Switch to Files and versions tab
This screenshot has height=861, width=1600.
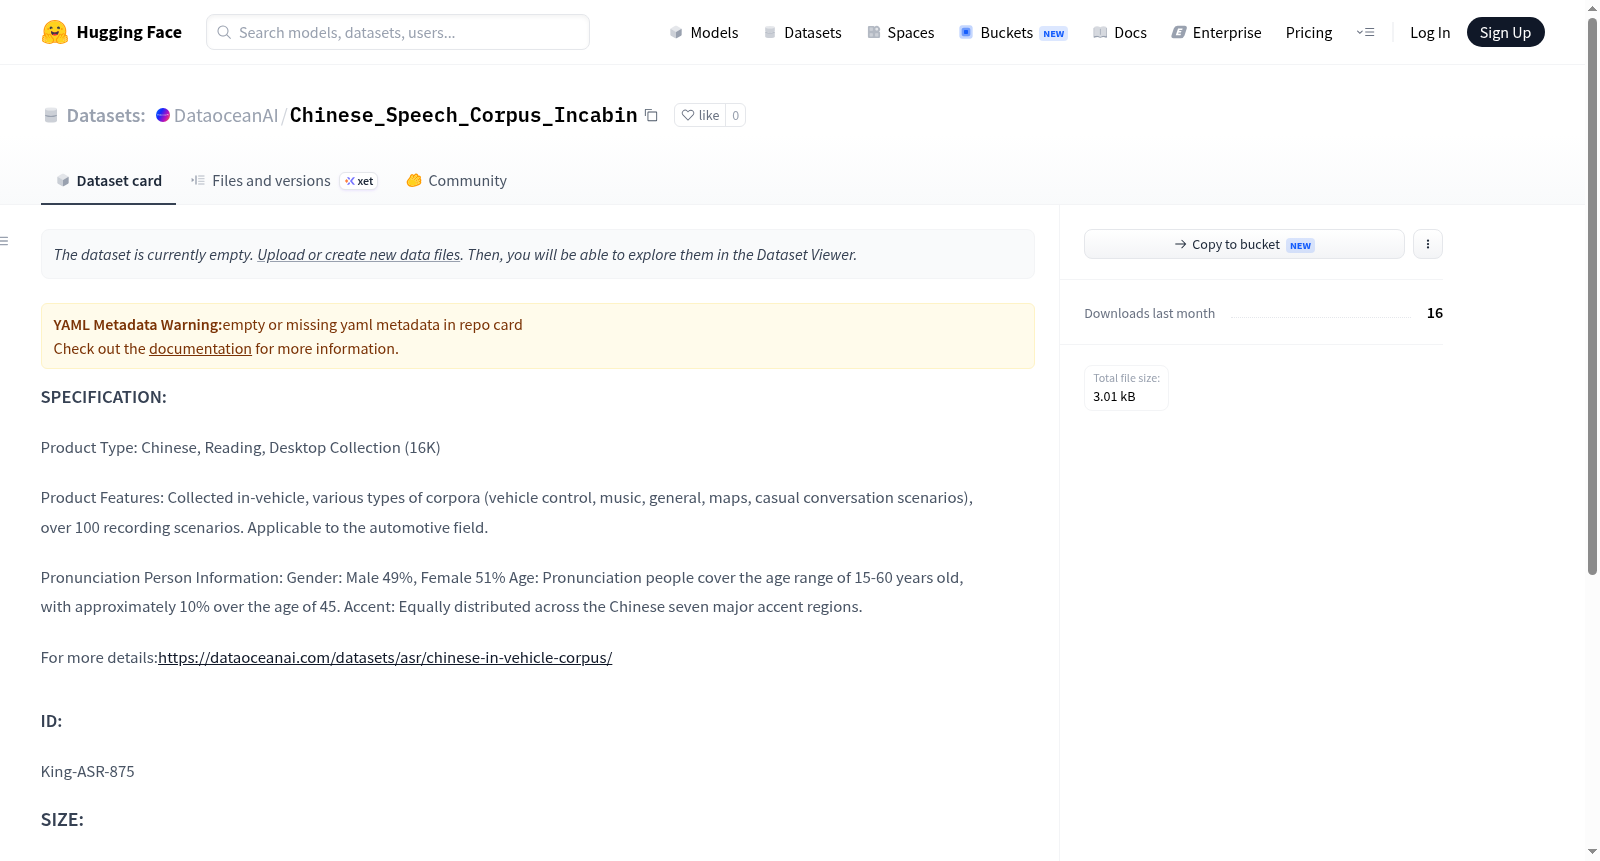pos(284,181)
